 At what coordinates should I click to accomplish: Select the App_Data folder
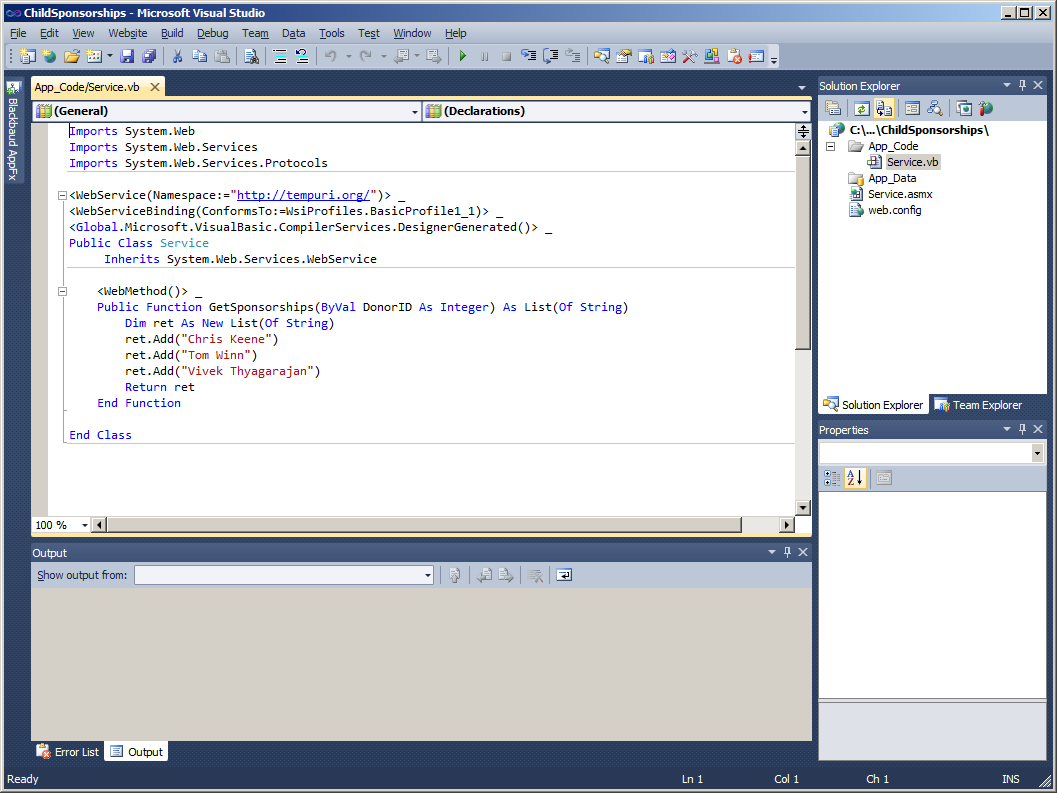(892, 178)
